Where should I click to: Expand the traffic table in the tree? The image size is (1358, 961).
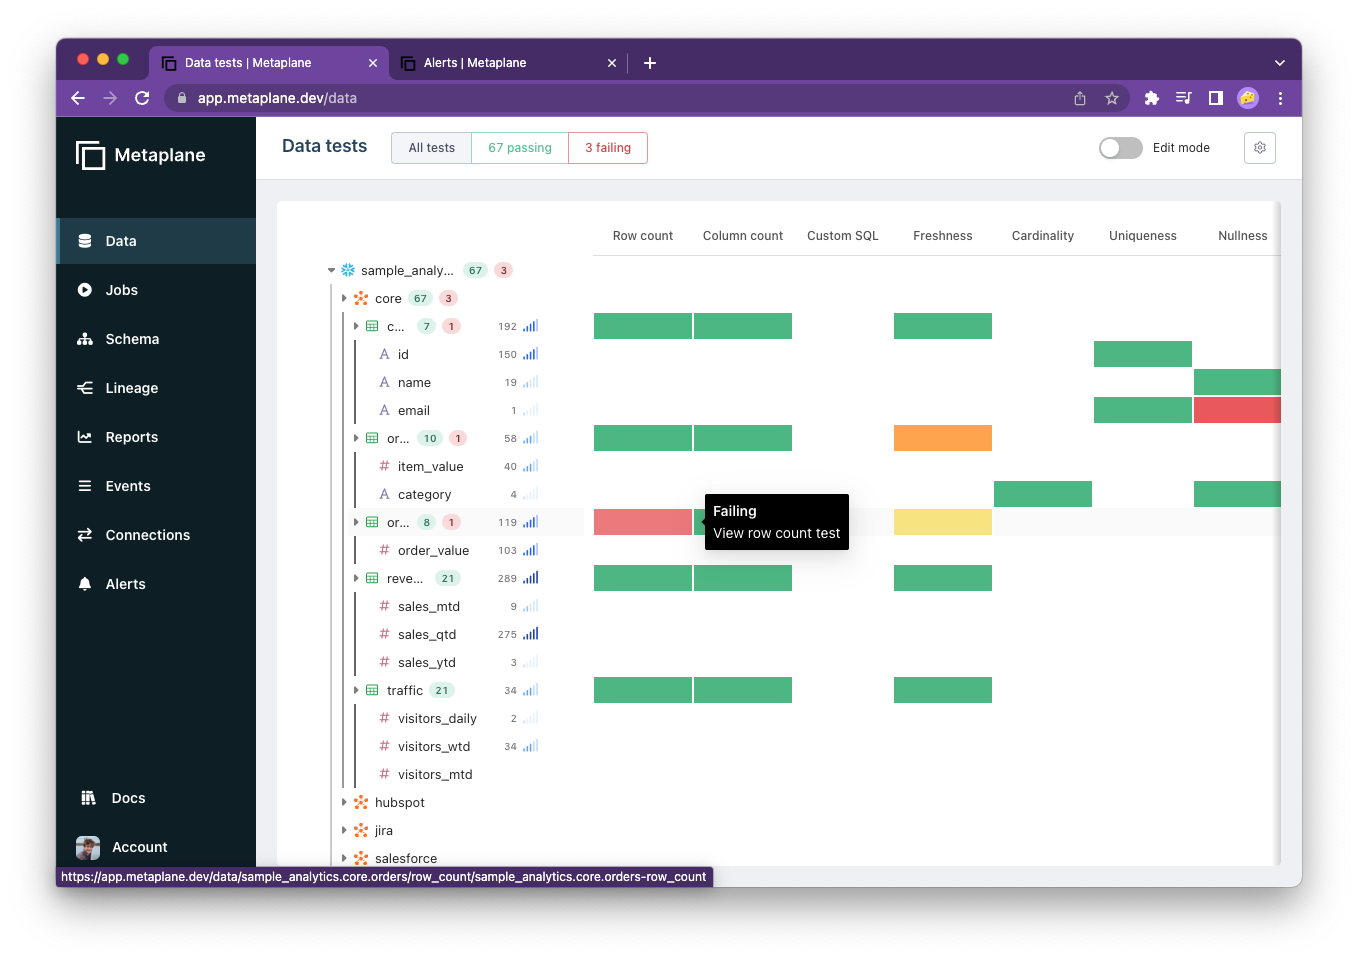(x=357, y=690)
